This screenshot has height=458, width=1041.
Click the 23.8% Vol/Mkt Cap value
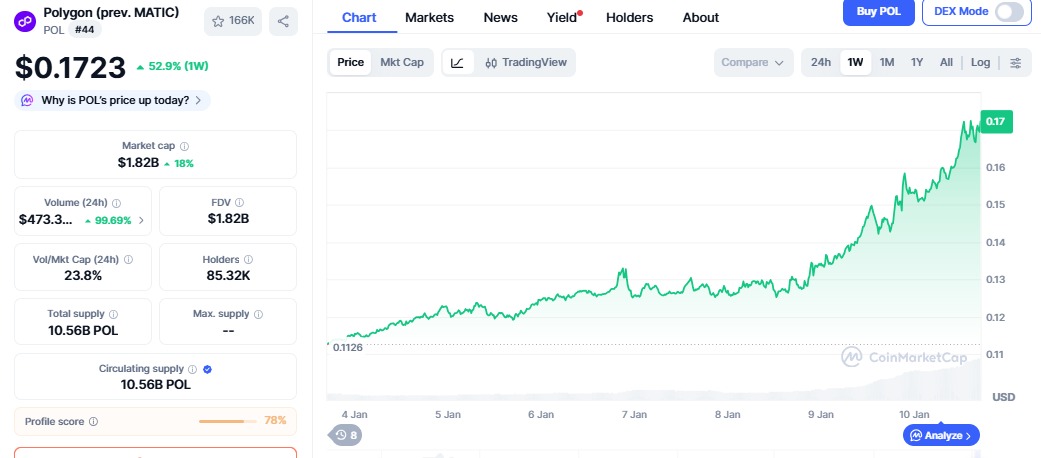[83, 275]
